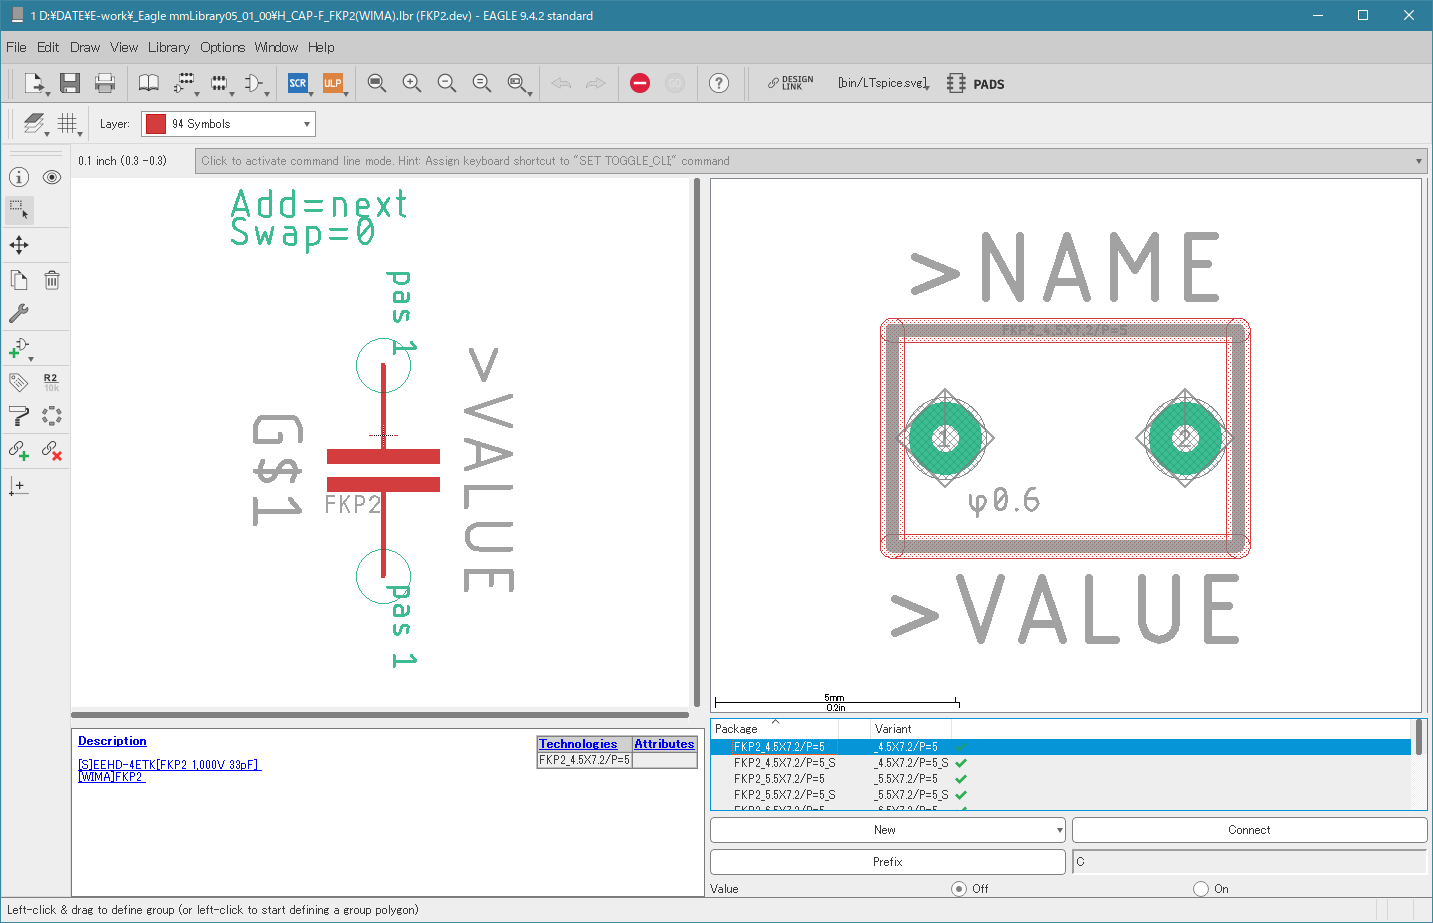This screenshot has height=923, width=1433.
Task: Click the red layer color swatch
Action: 156,124
